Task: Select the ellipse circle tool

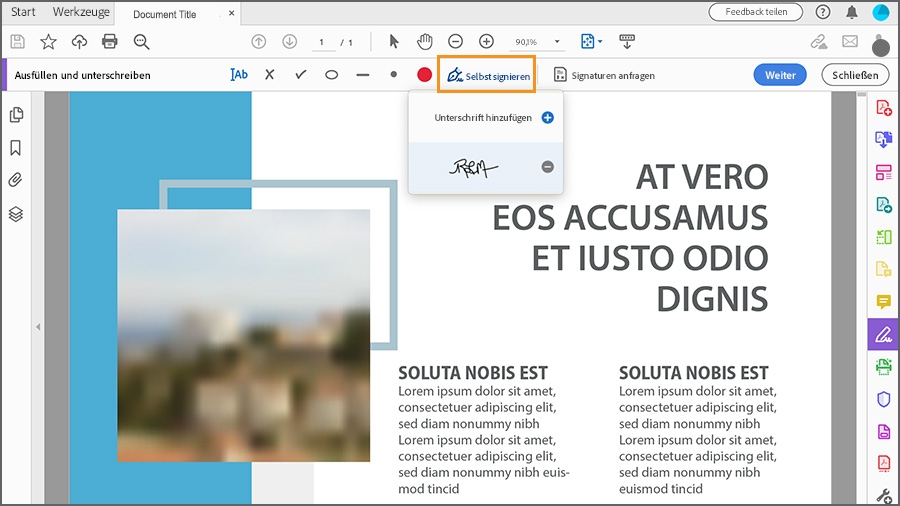Action: click(332, 75)
